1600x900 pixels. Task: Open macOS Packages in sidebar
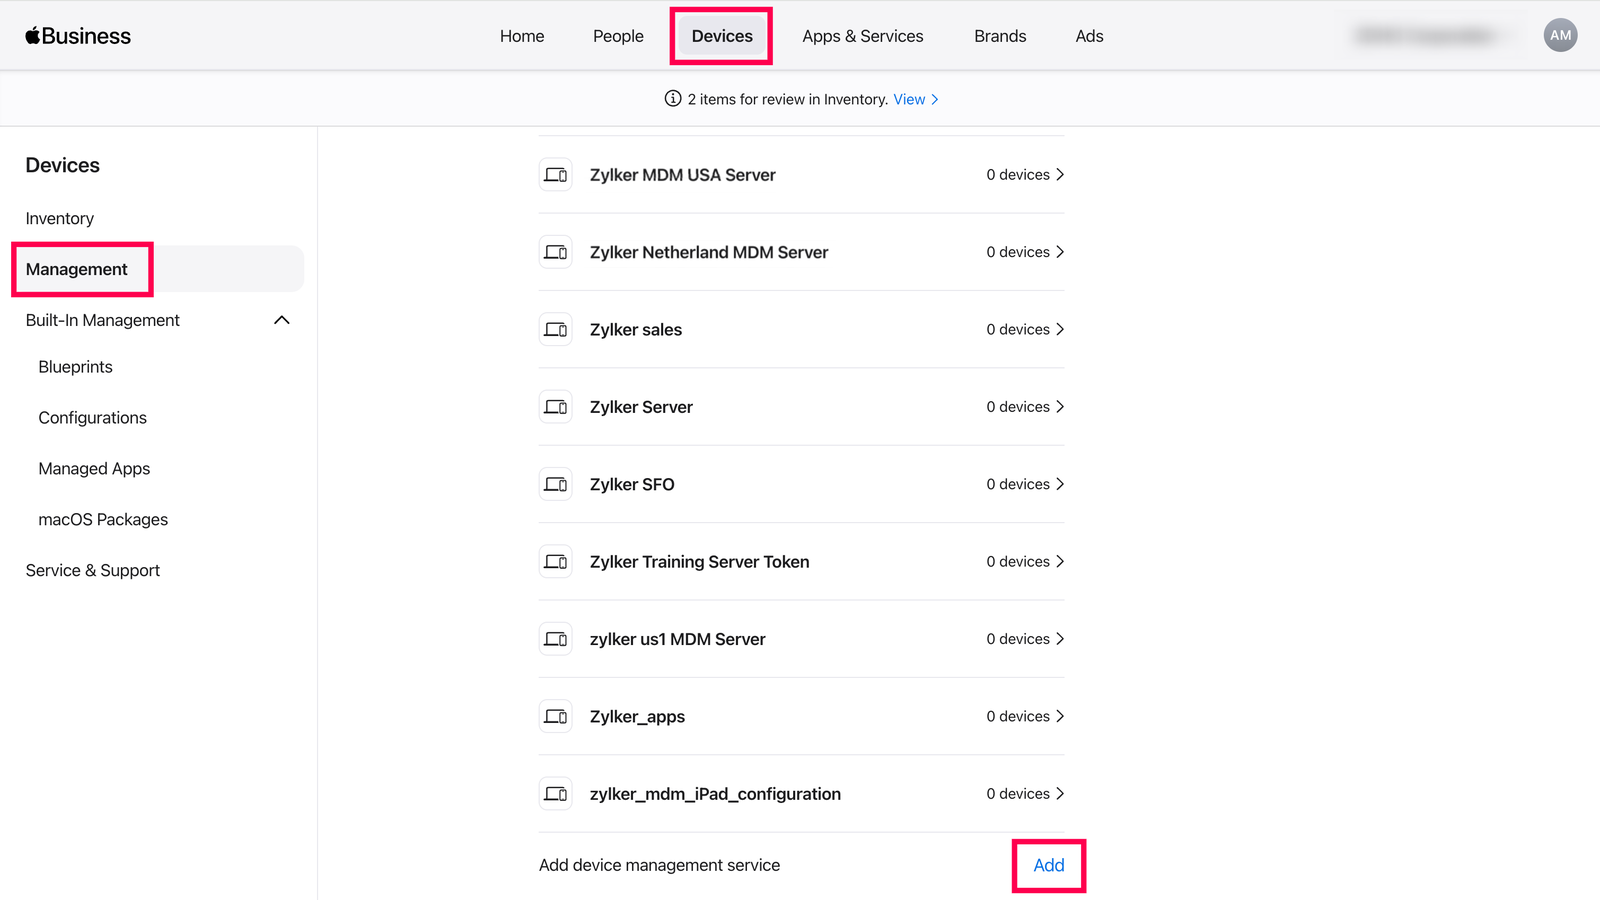coord(103,520)
